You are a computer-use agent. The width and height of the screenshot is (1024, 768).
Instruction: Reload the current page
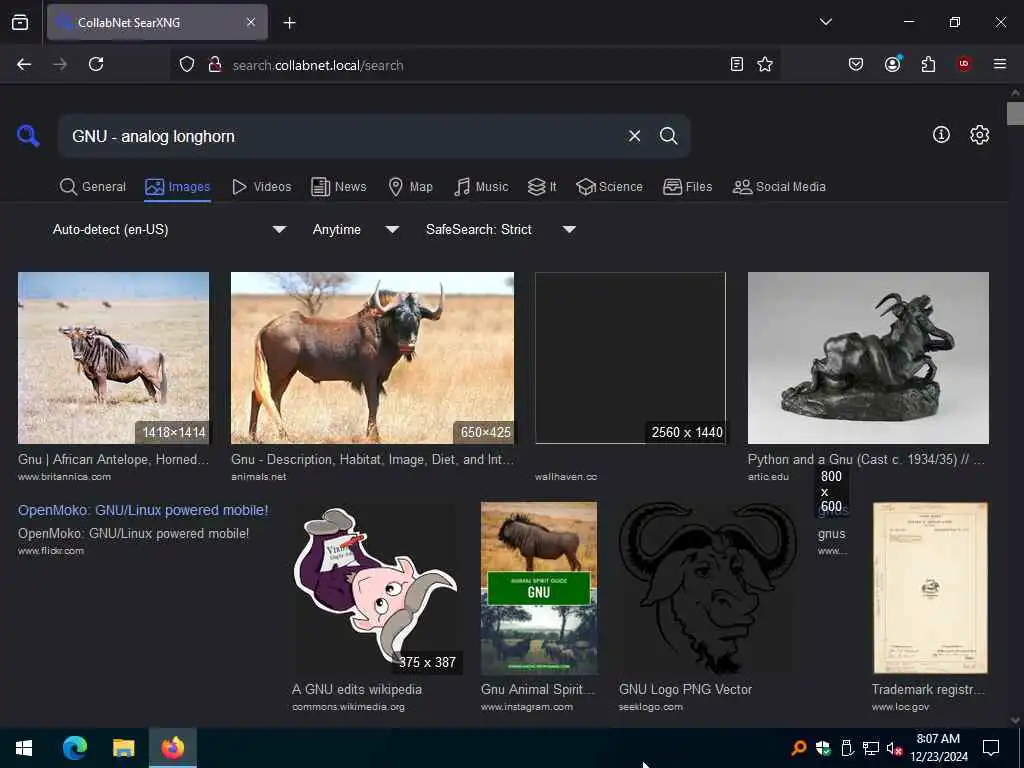(96, 64)
